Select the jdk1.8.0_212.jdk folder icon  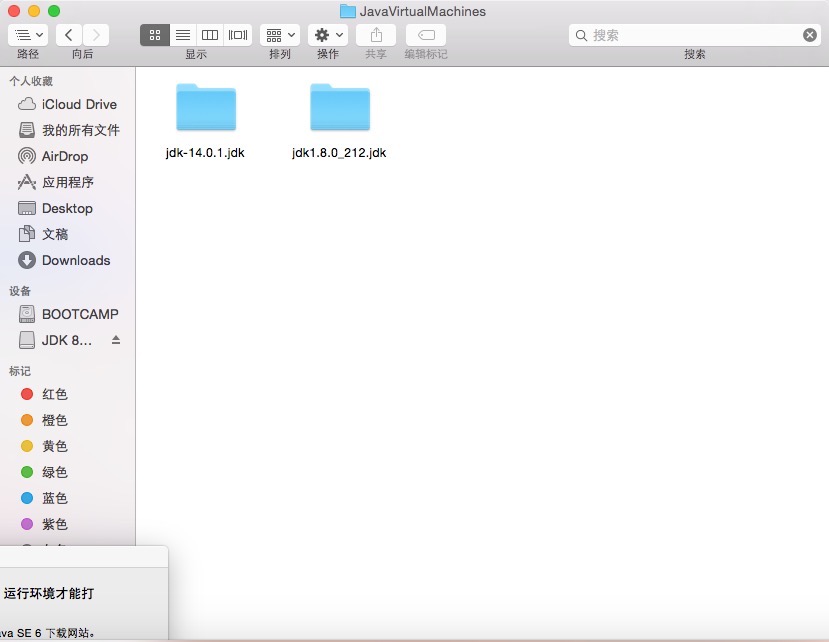coord(339,107)
